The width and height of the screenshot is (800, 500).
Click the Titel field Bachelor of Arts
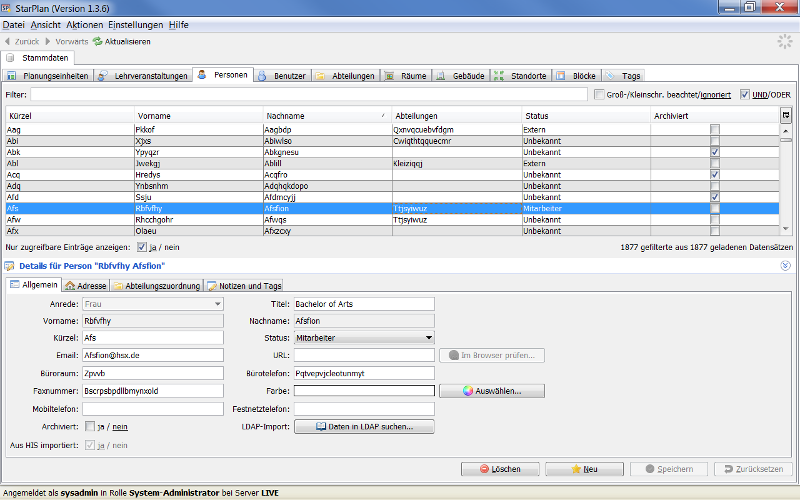coord(364,304)
